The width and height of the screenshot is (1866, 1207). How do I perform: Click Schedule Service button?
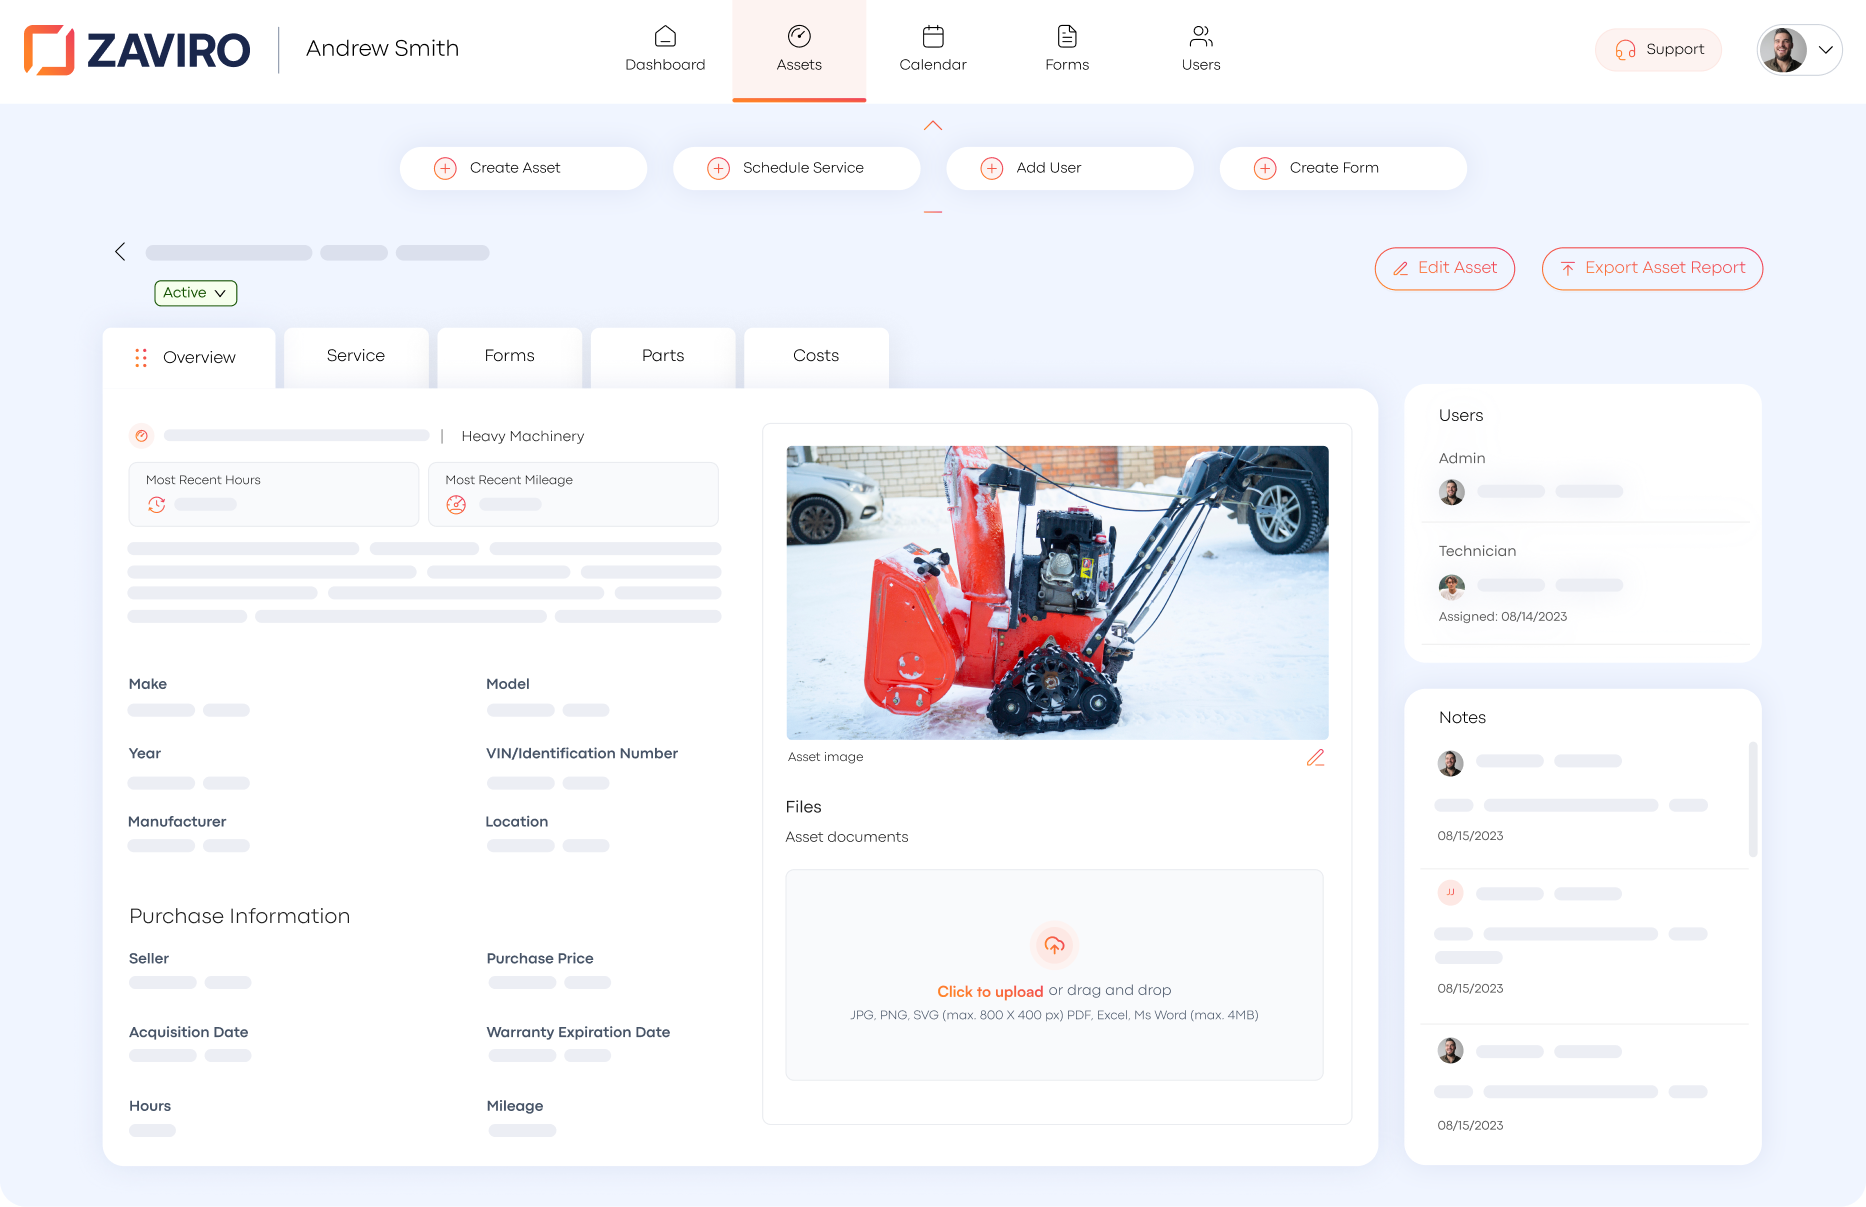796,168
